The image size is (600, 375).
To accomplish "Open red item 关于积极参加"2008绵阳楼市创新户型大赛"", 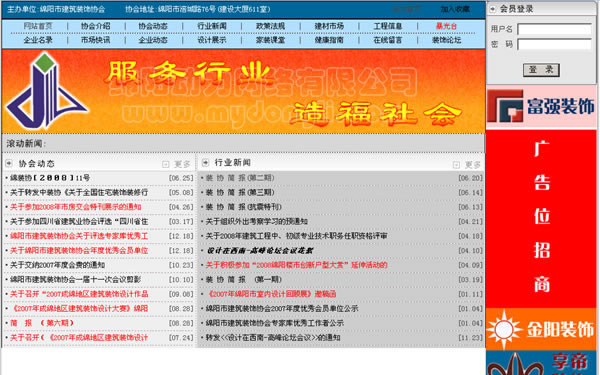I will [x=297, y=265].
